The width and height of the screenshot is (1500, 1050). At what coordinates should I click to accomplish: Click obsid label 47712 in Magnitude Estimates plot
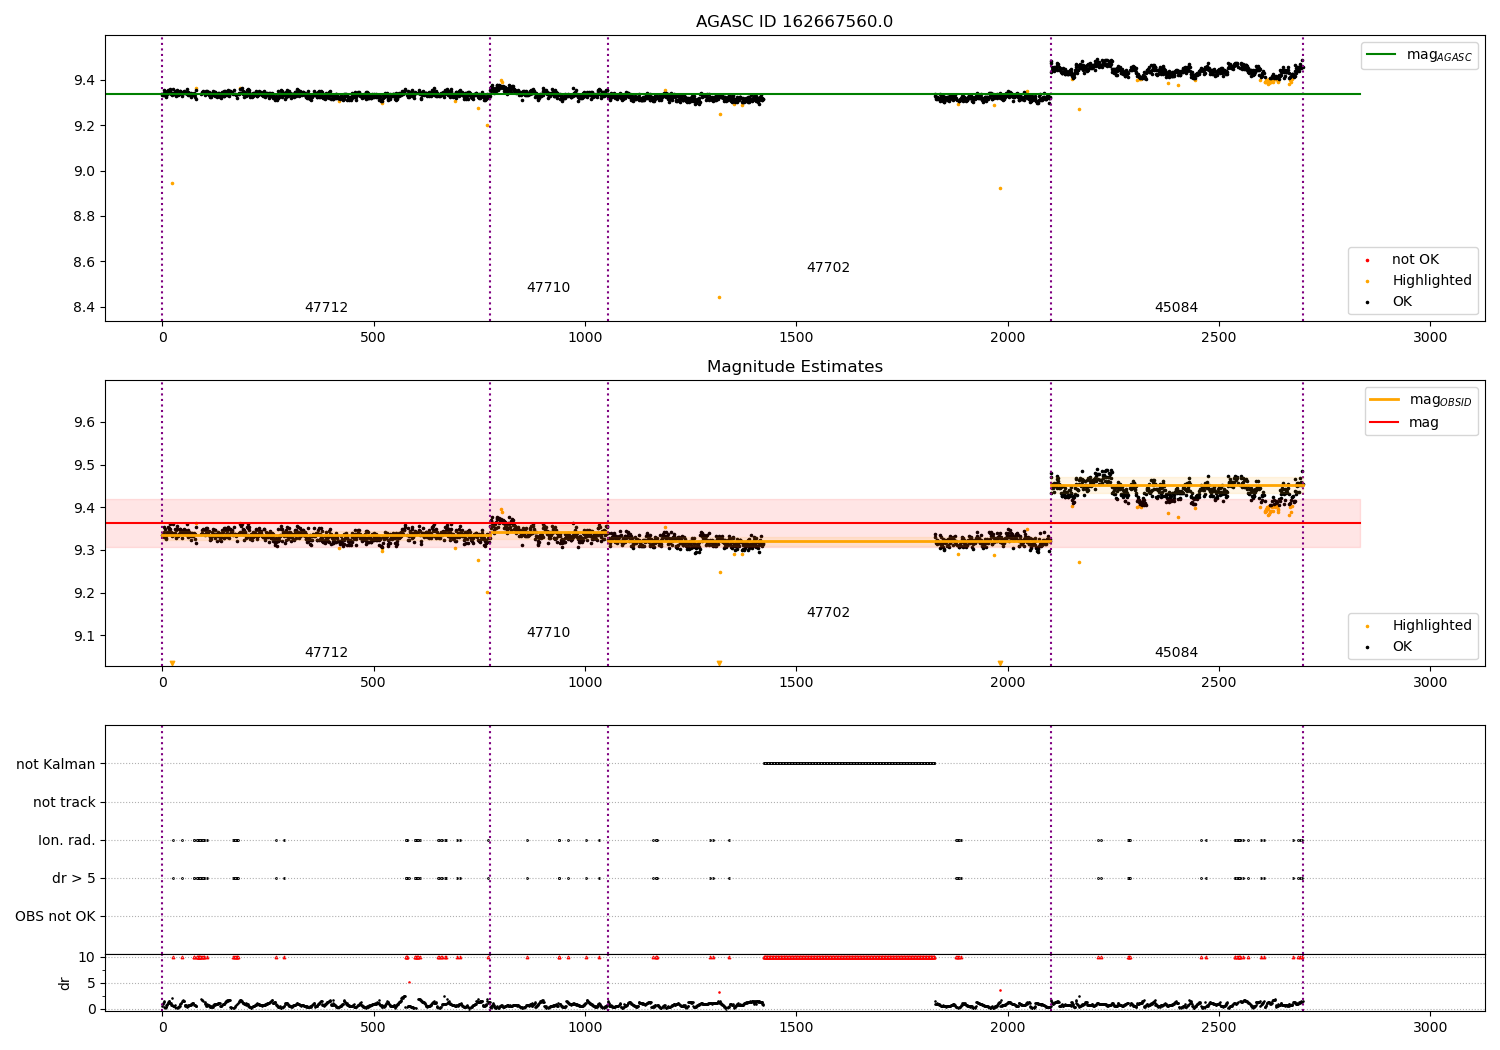click(x=326, y=653)
